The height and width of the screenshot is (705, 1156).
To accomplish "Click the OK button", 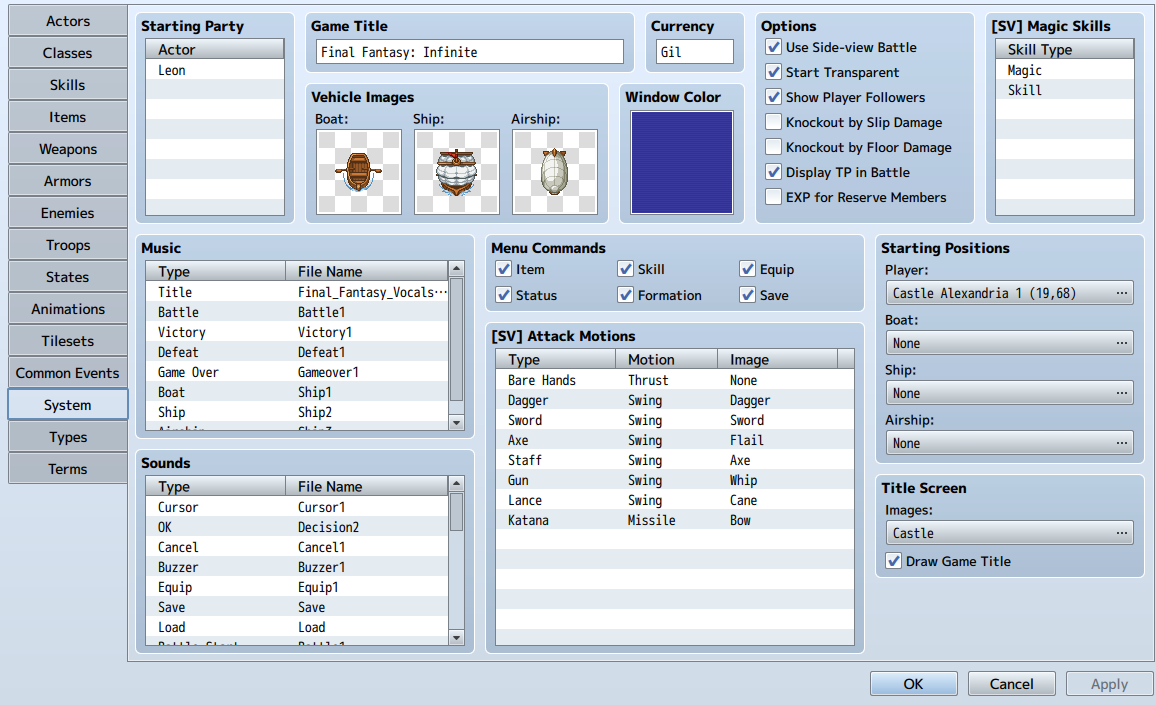I will pos(913,684).
